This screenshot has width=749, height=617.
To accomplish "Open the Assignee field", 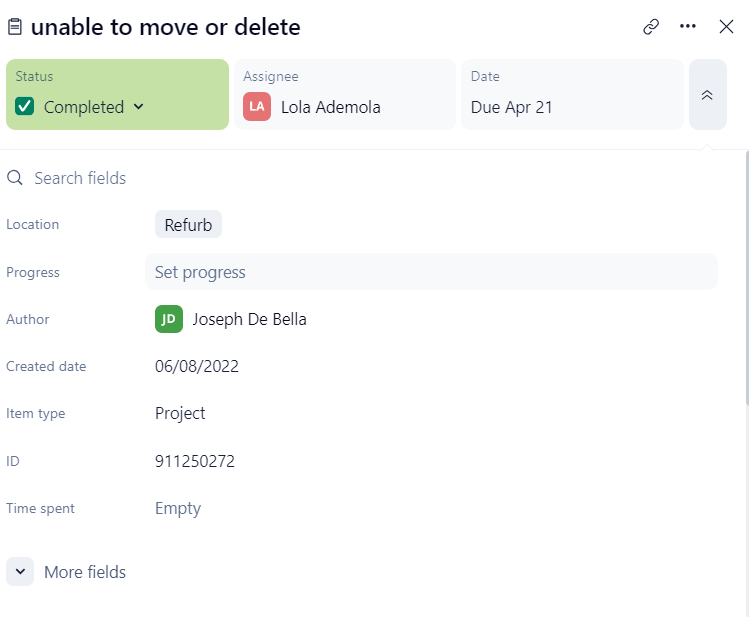I will pos(344,95).
